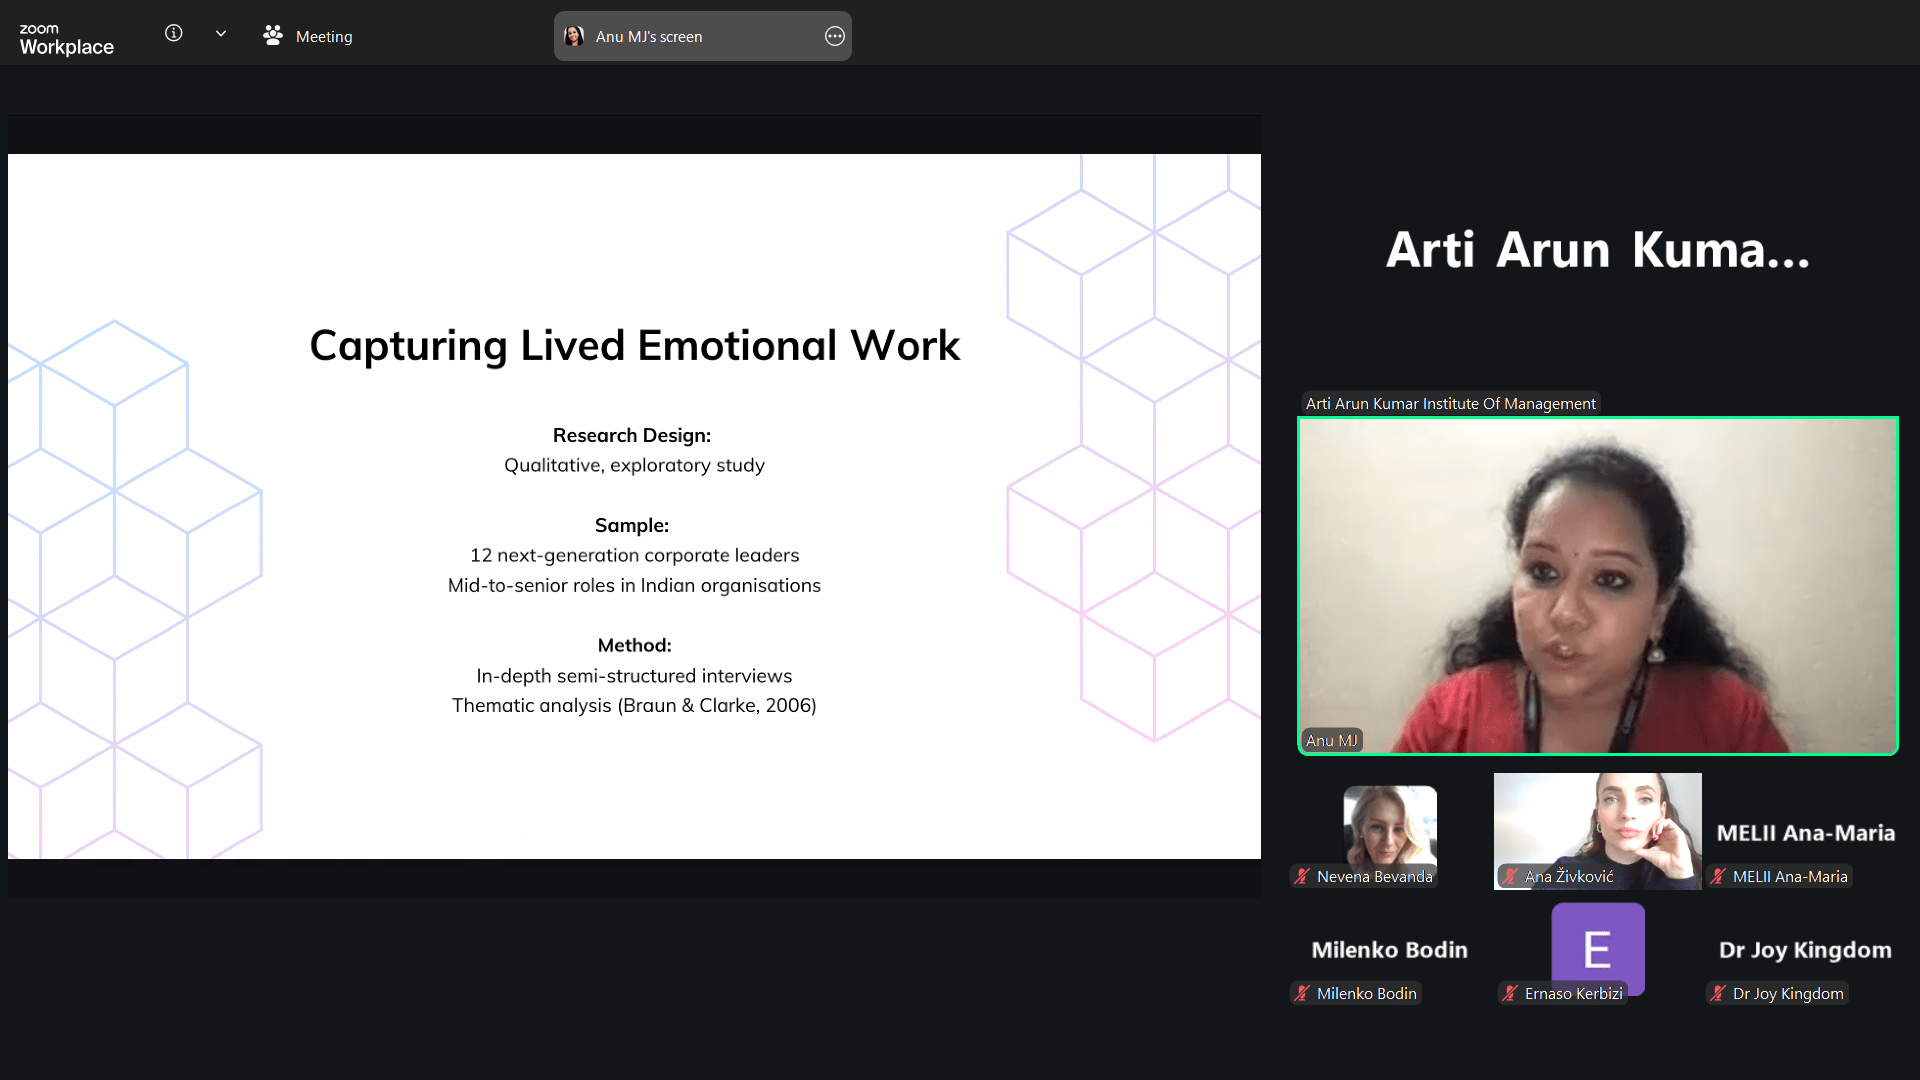The width and height of the screenshot is (1920, 1080).
Task: Select the Nevena Bevanda profile picture tile
Action: point(1389,825)
